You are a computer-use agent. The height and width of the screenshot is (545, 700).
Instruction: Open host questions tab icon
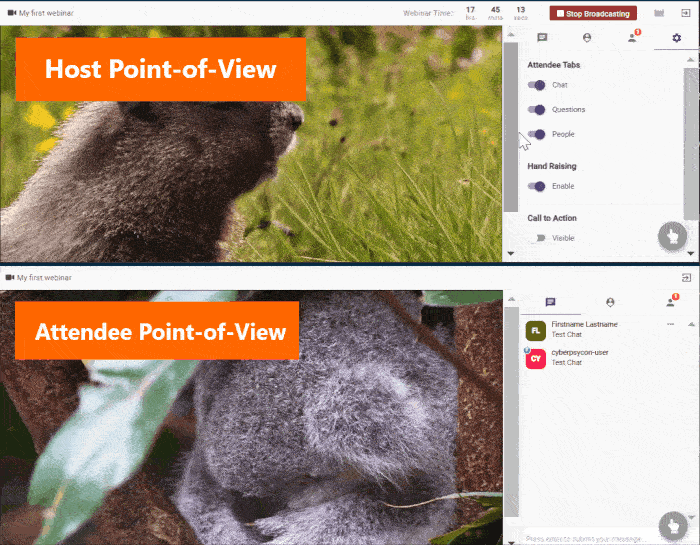point(587,38)
